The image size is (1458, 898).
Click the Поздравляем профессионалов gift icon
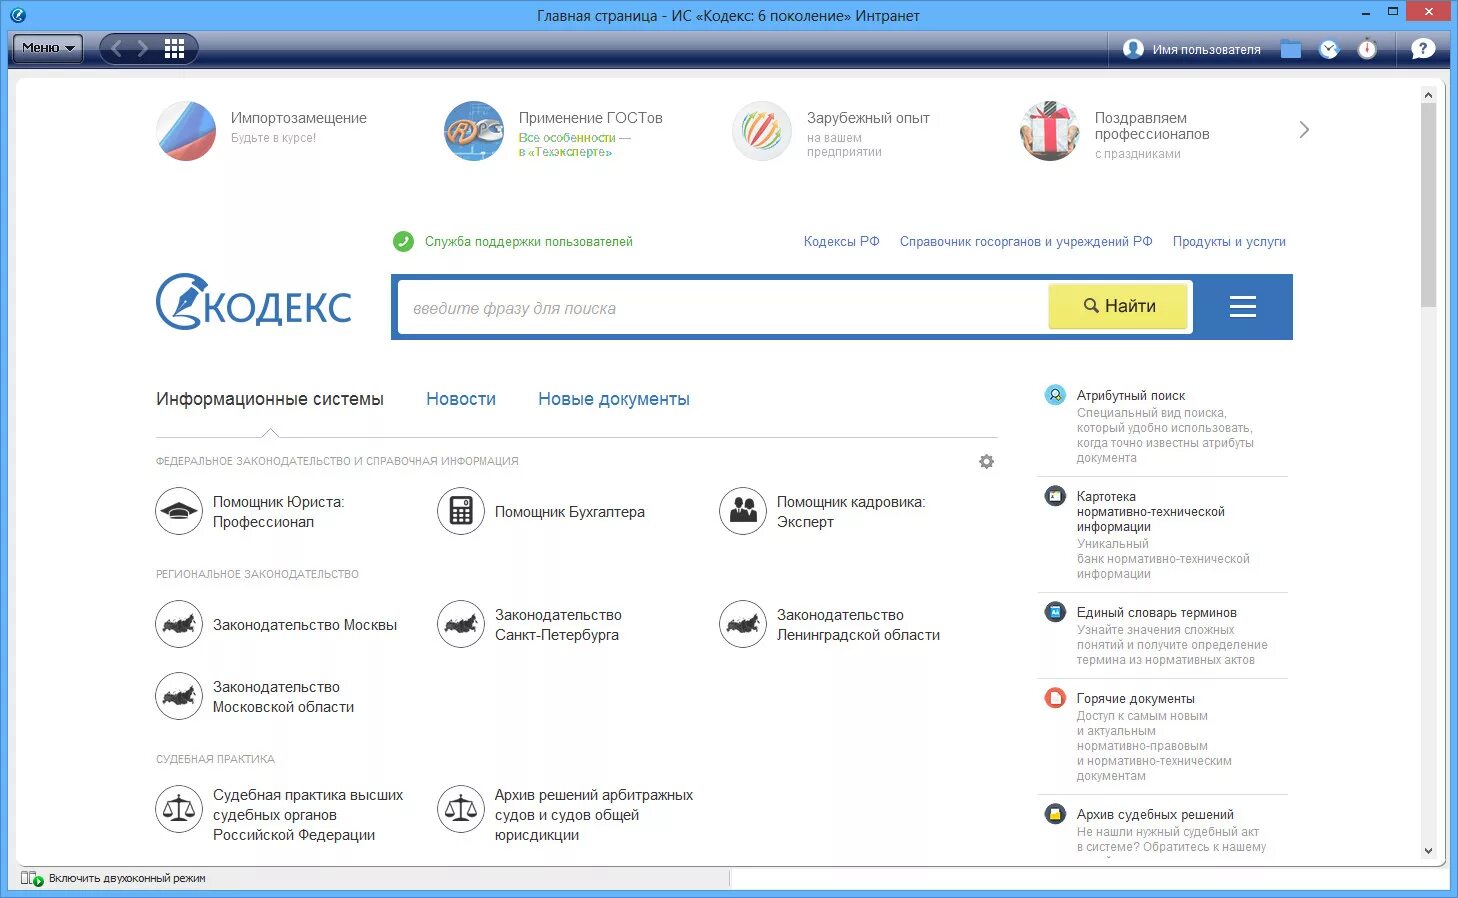[1050, 131]
